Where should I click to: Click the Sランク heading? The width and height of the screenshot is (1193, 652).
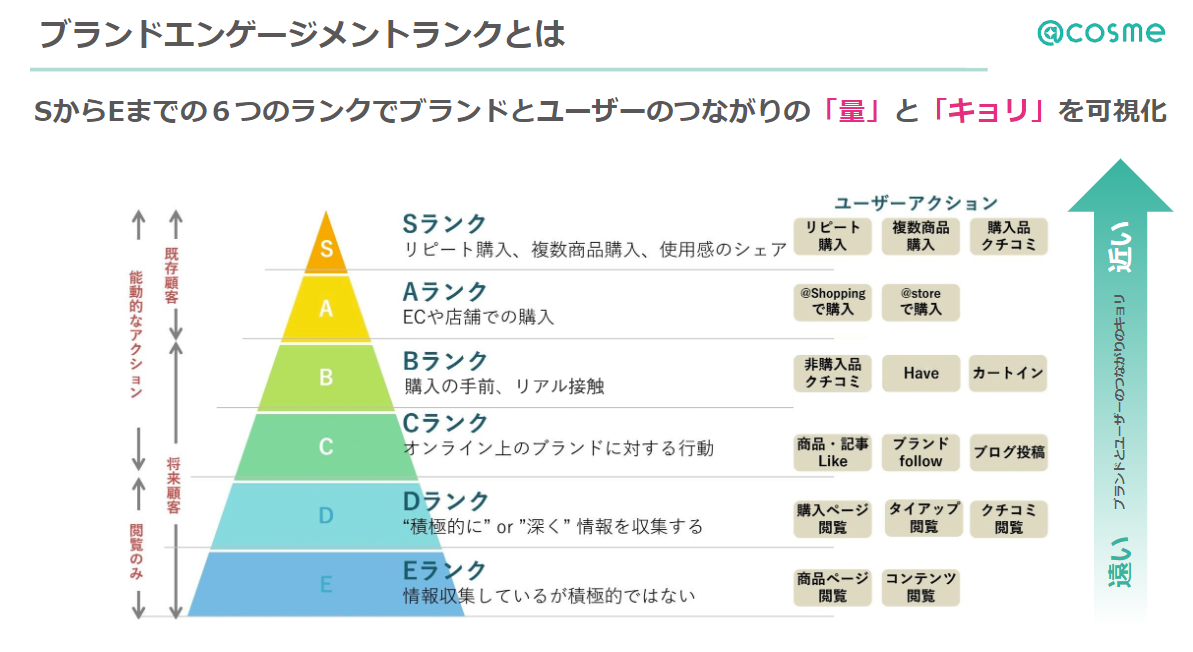tap(444, 224)
